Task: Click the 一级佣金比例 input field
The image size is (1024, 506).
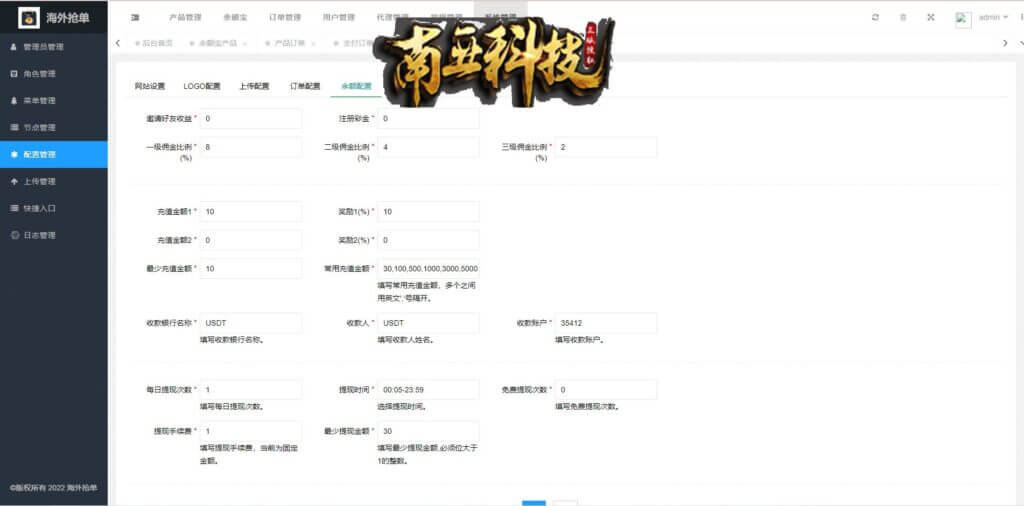Action: (x=251, y=147)
